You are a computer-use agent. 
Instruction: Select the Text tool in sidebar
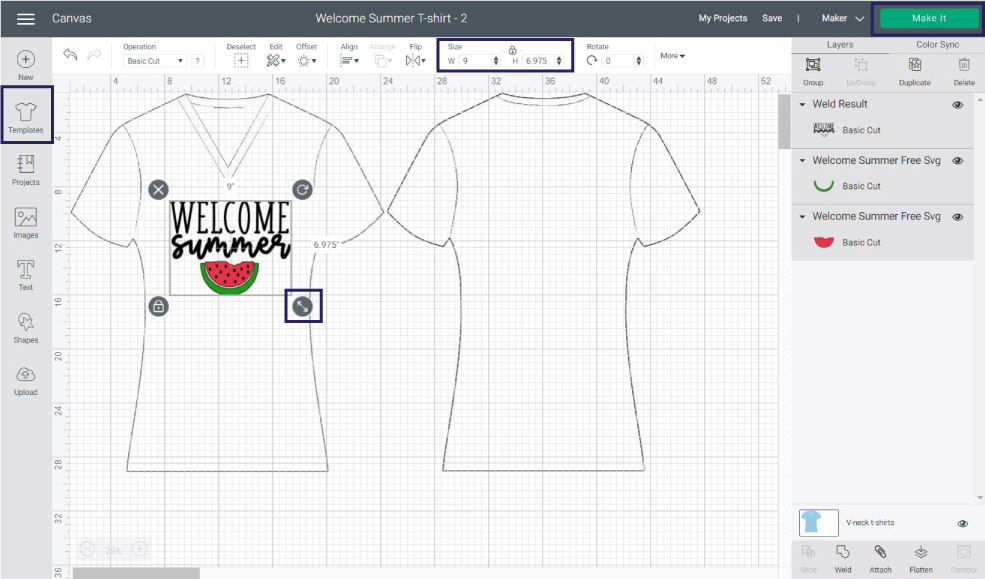[x=26, y=275]
